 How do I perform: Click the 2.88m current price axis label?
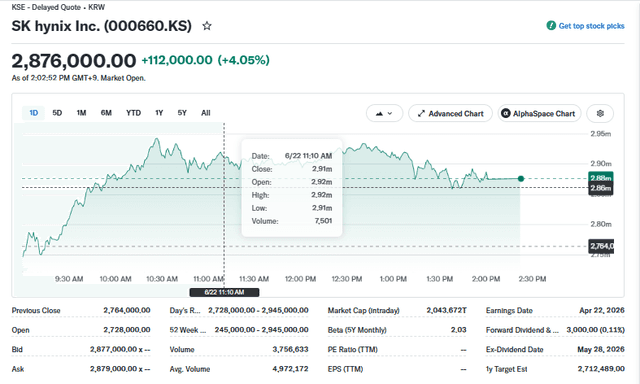(x=600, y=178)
